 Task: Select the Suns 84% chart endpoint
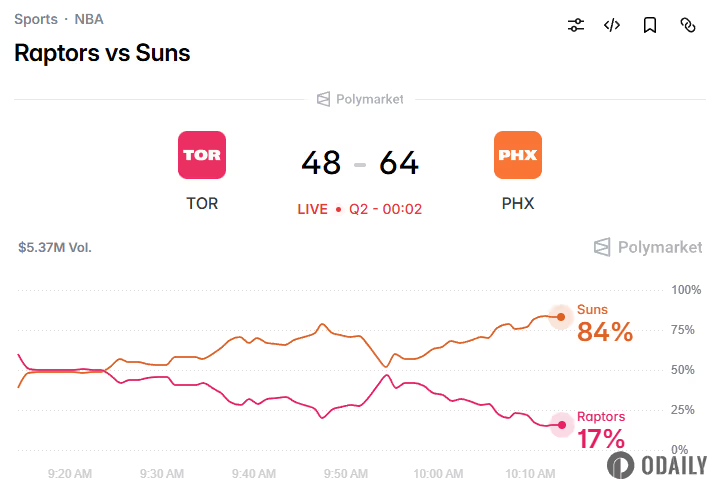pos(561,317)
